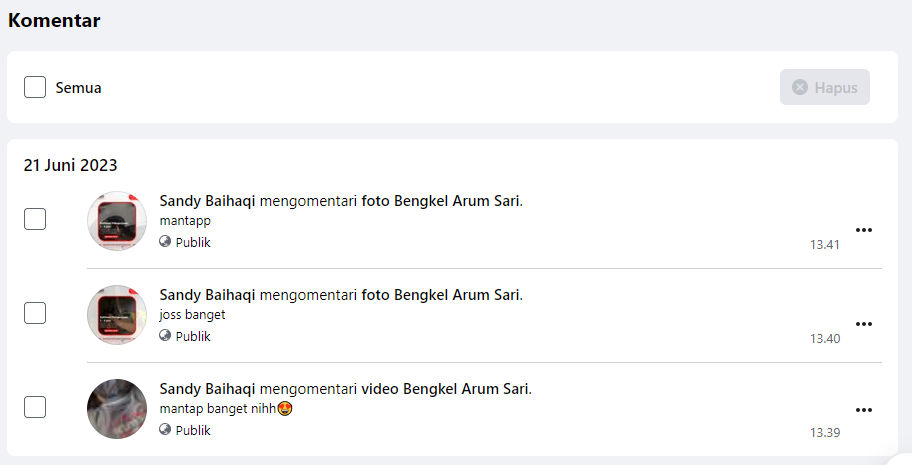
Task: Click the globe Publik icon under "mantapp"
Action: coord(165,242)
